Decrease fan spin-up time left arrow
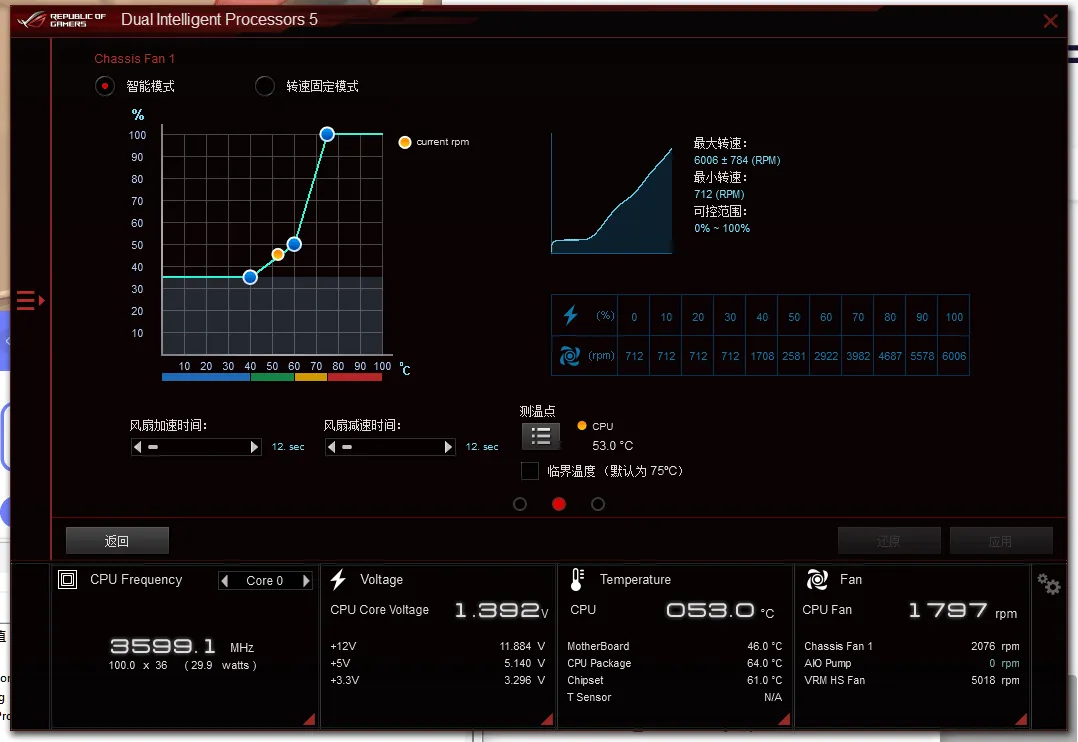The height and width of the screenshot is (742, 1078). point(138,447)
